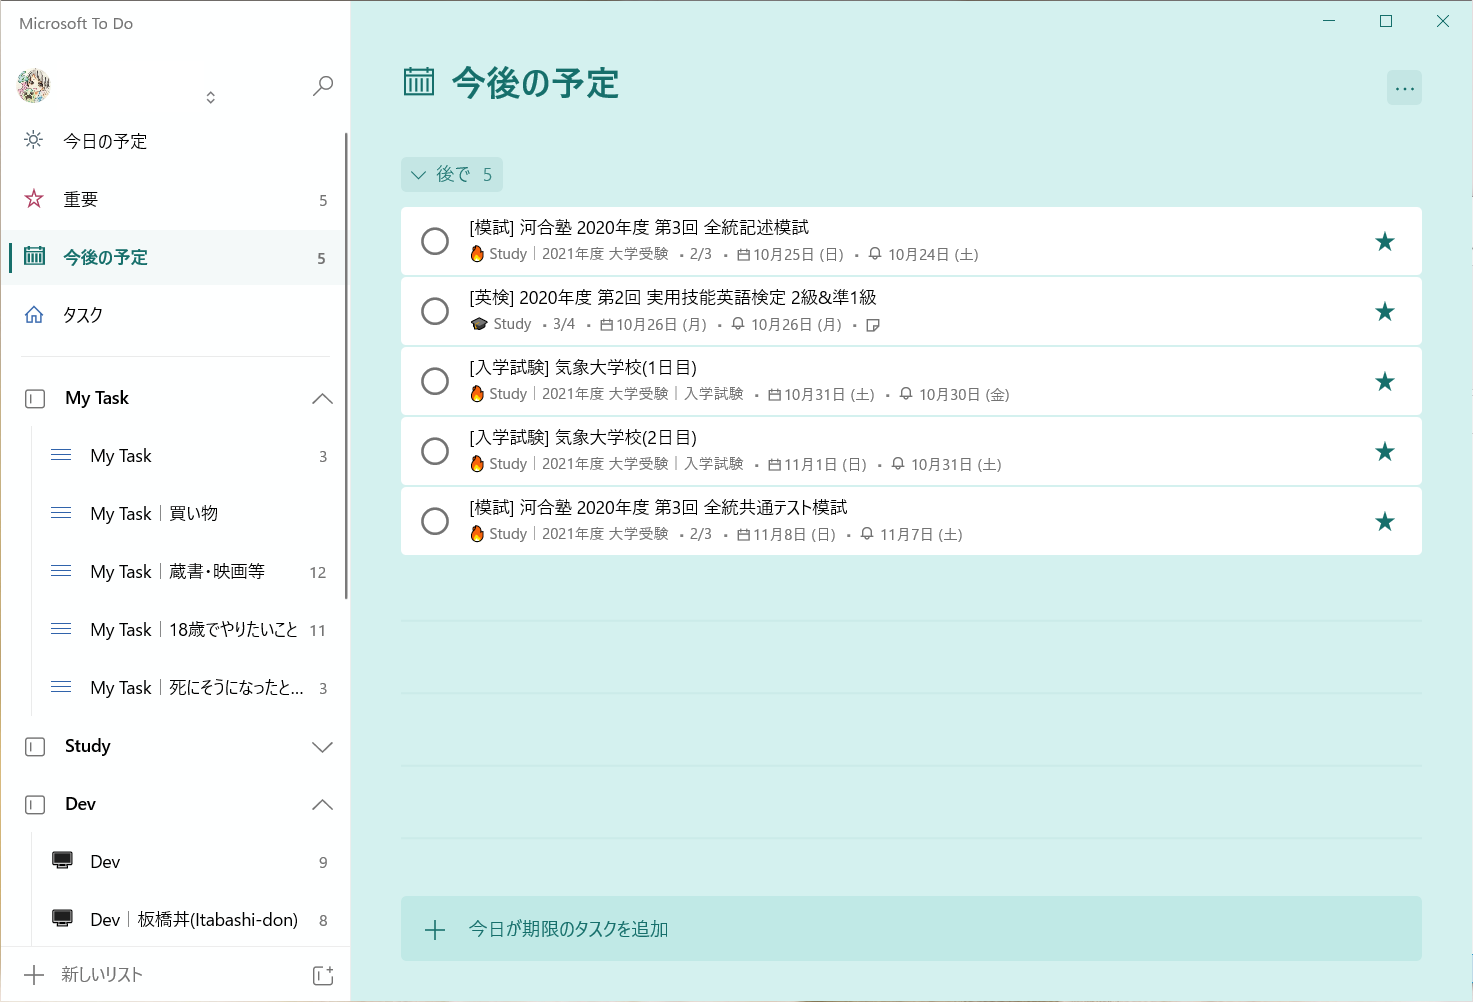Unstar the 実用技能英語検定 task
This screenshot has height=1002, width=1473.
click(x=1384, y=311)
